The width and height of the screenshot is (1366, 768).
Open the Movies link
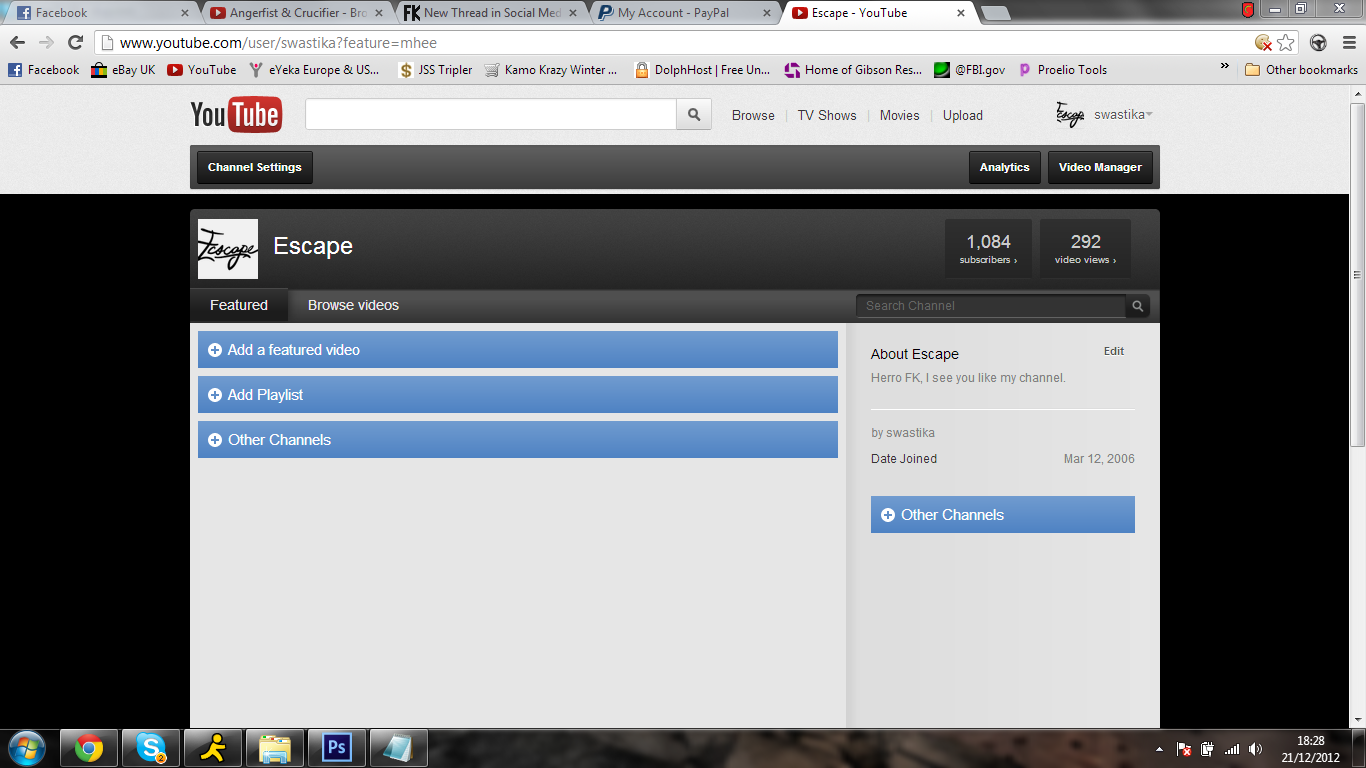click(x=899, y=115)
